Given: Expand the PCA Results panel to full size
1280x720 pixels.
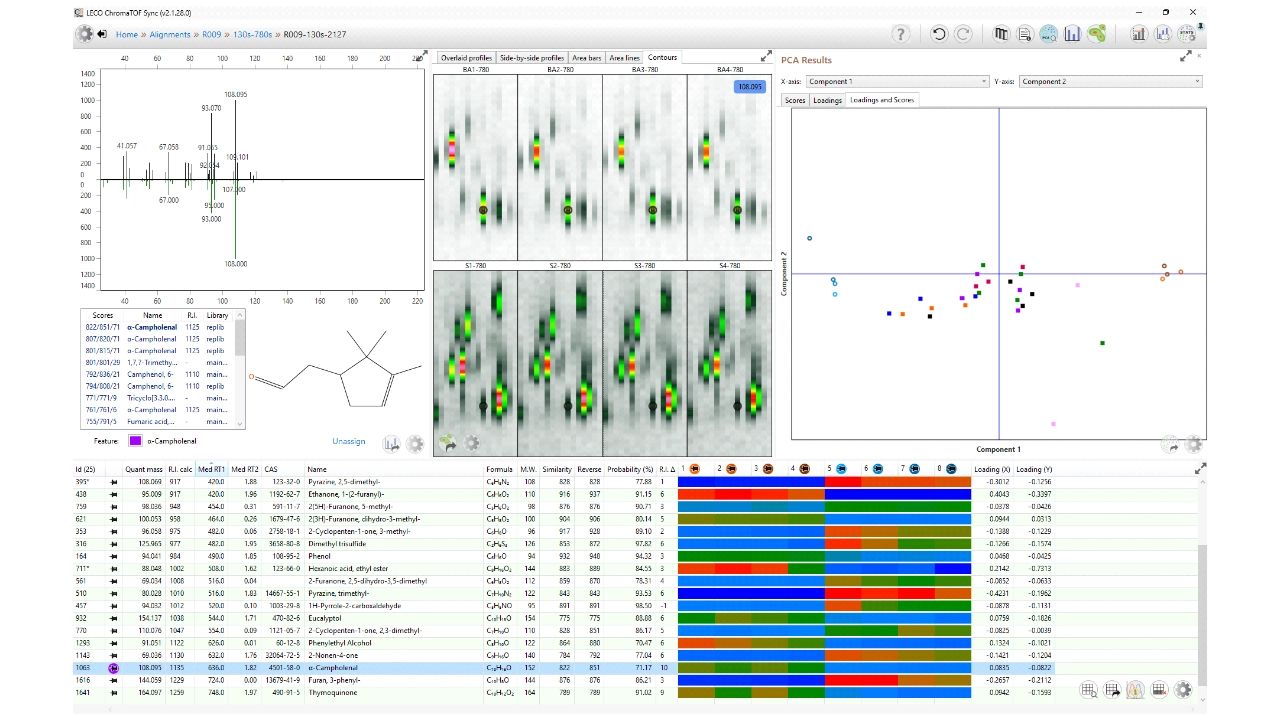Looking at the screenshot, I should (1186, 57).
